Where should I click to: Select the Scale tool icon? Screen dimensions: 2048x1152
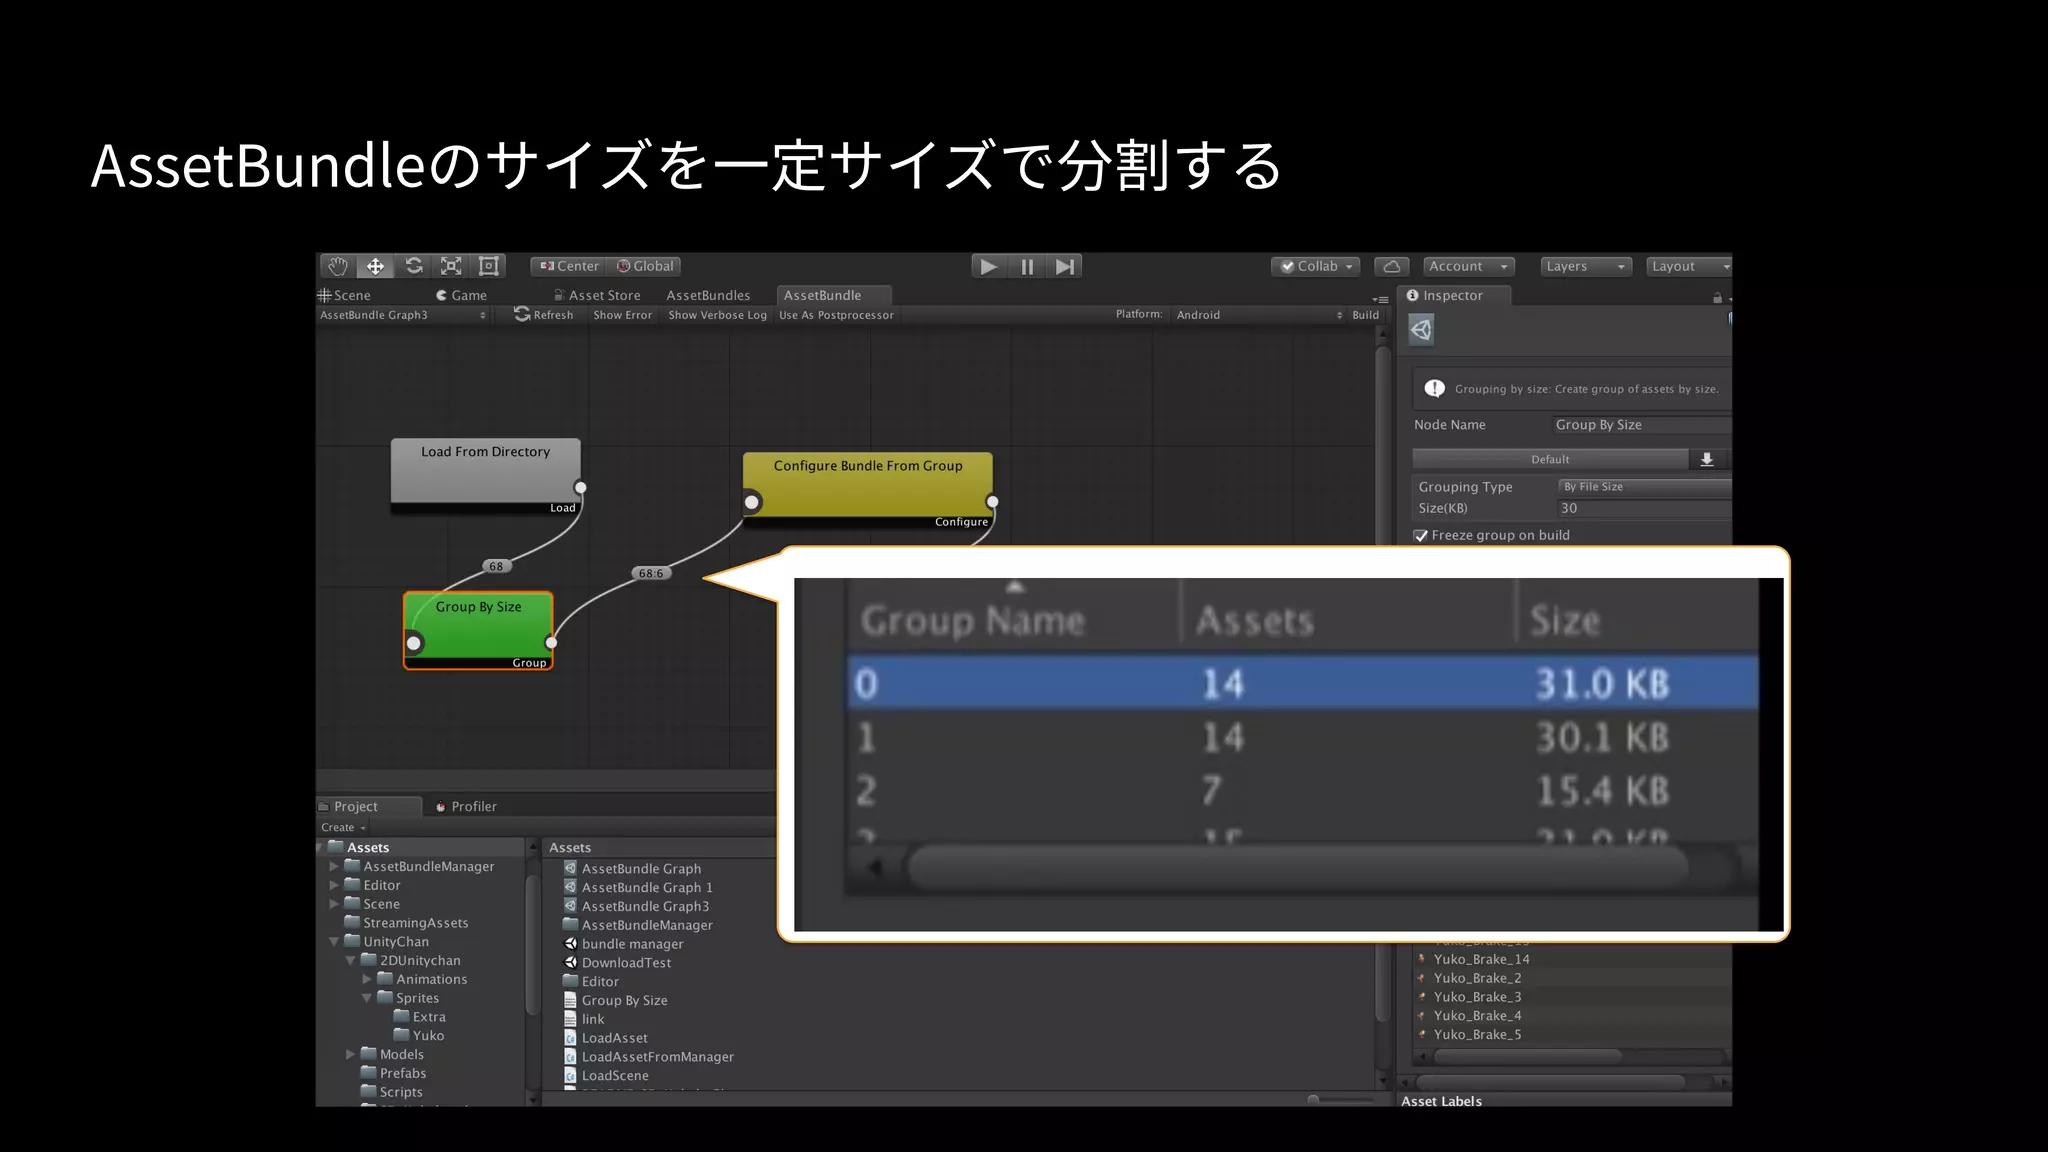(451, 266)
